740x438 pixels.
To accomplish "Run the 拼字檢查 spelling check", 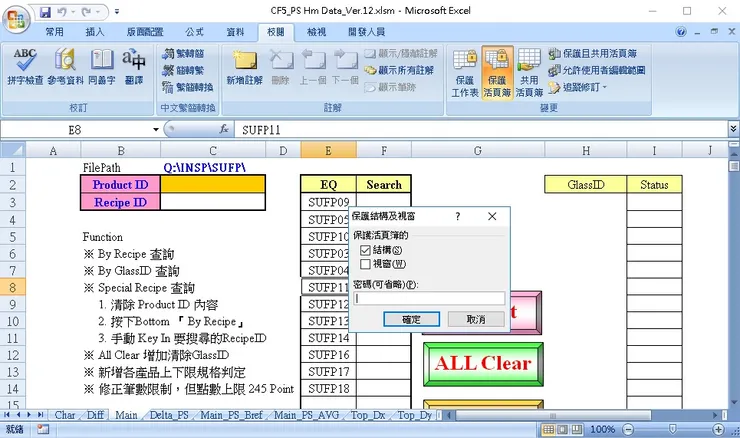I will point(25,67).
